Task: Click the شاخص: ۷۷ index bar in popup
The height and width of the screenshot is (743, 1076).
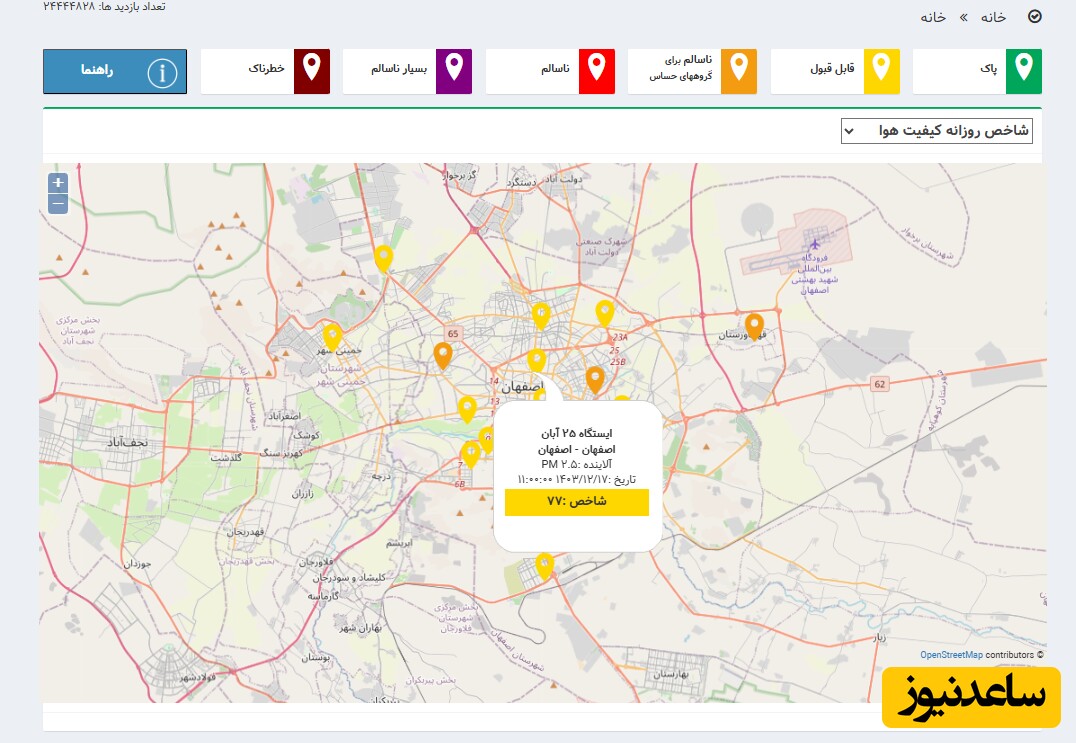Action: (x=576, y=502)
